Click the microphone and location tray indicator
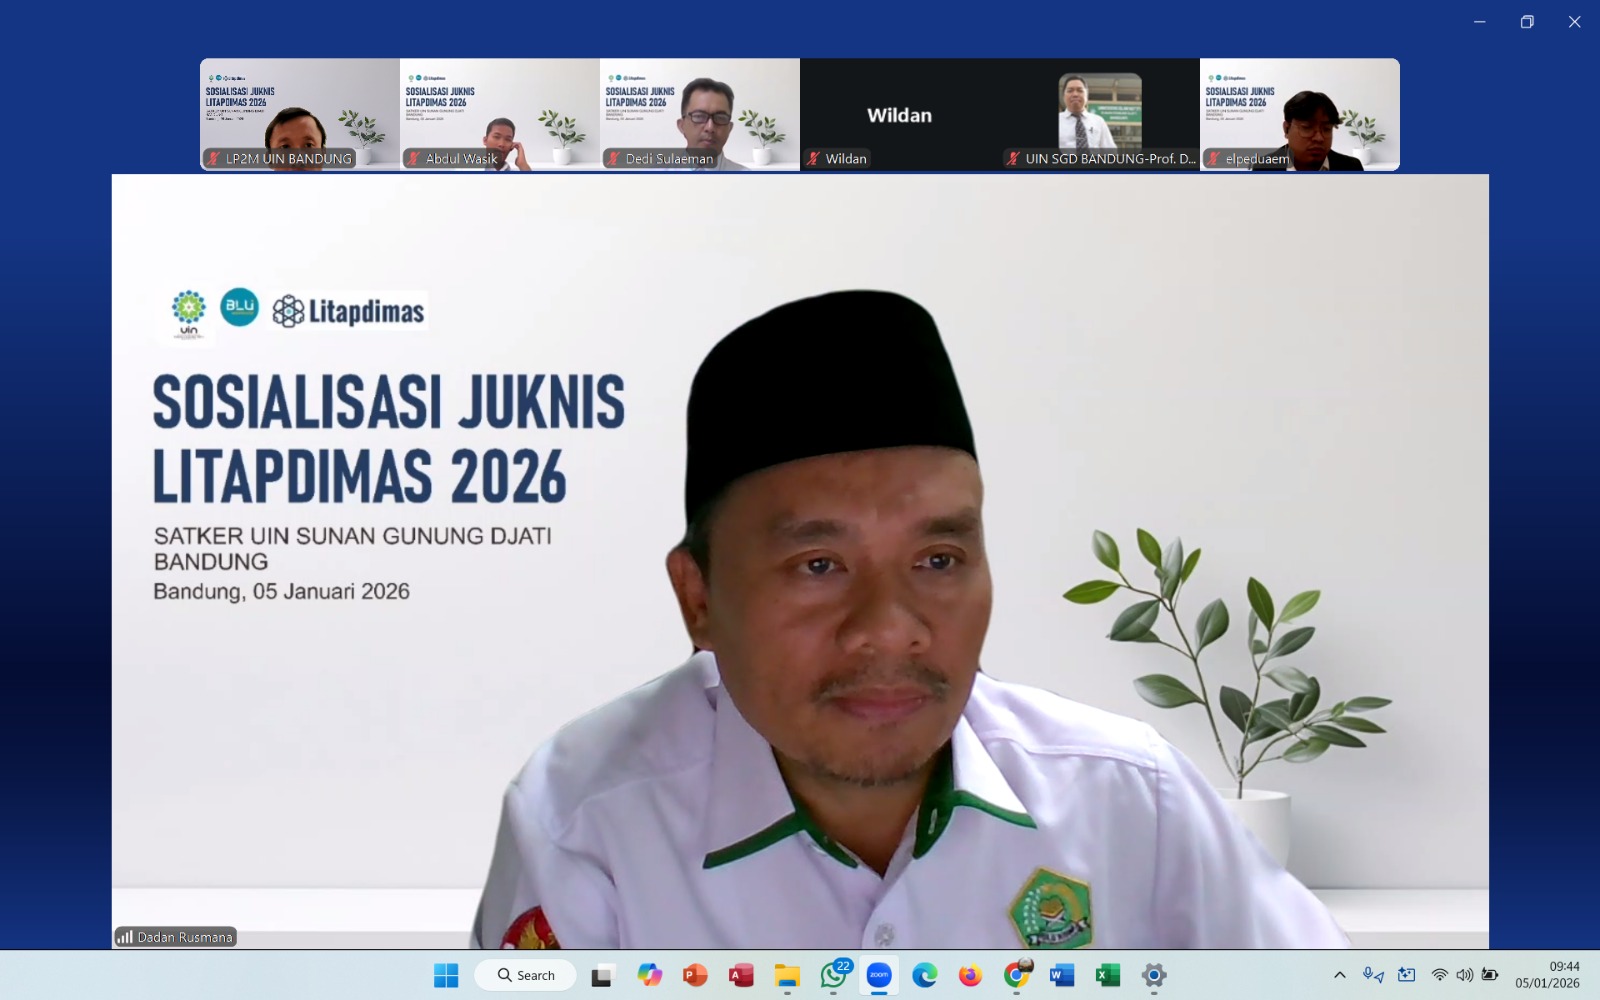Viewport: 1600px width, 1000px height. (1373, 975)
